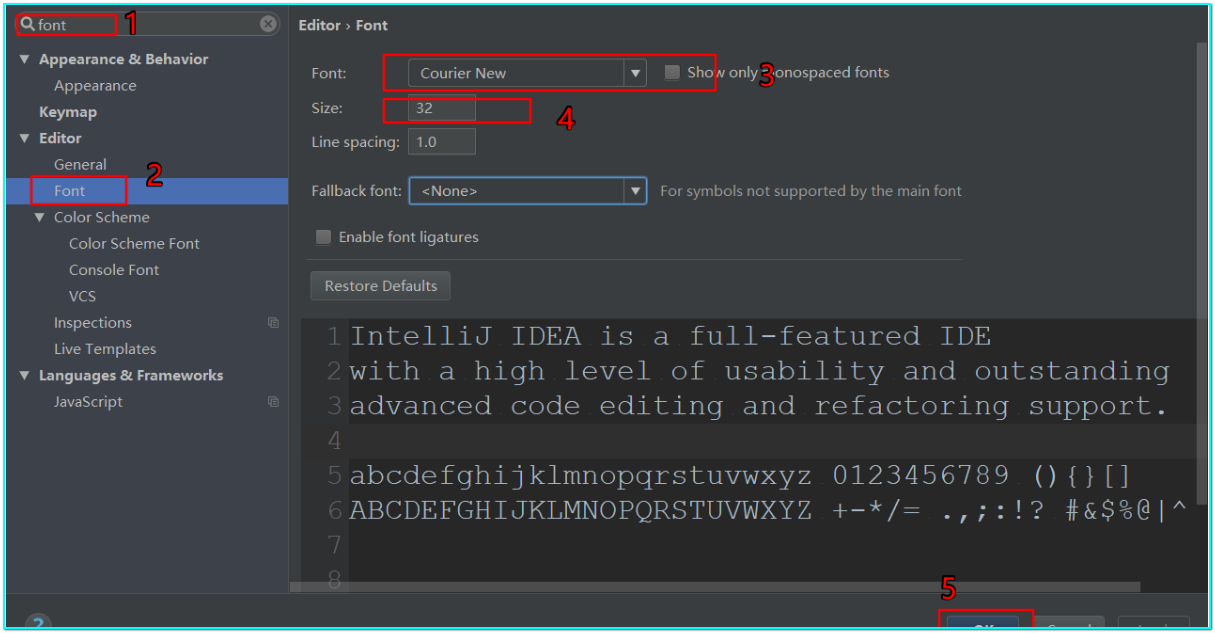Open the Inspections settings page
The image size is (1215, 633).
(x=93, y=323)
